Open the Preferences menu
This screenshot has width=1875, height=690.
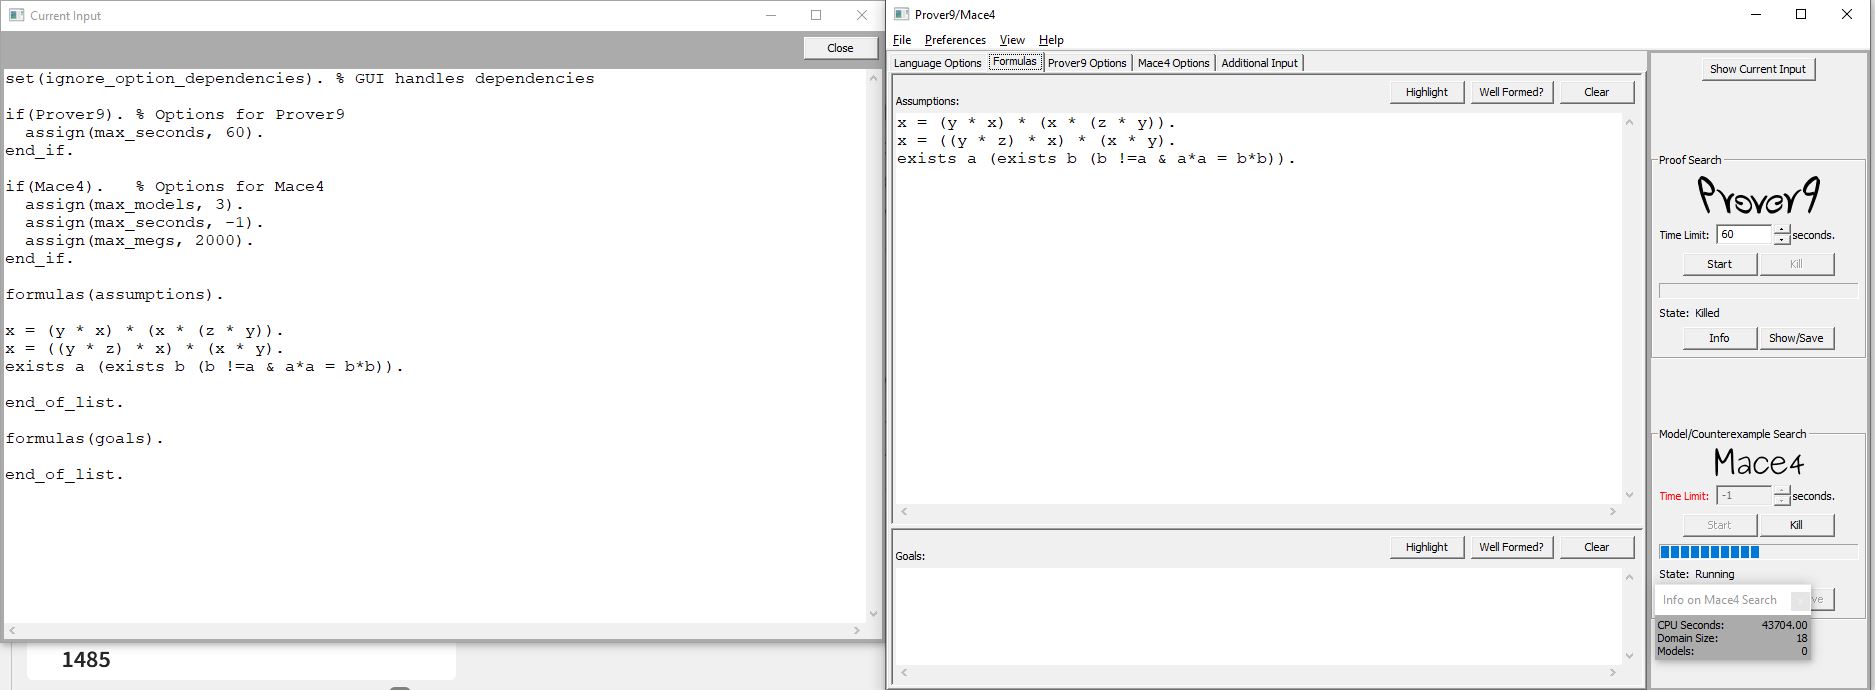(x=955, y=40)
